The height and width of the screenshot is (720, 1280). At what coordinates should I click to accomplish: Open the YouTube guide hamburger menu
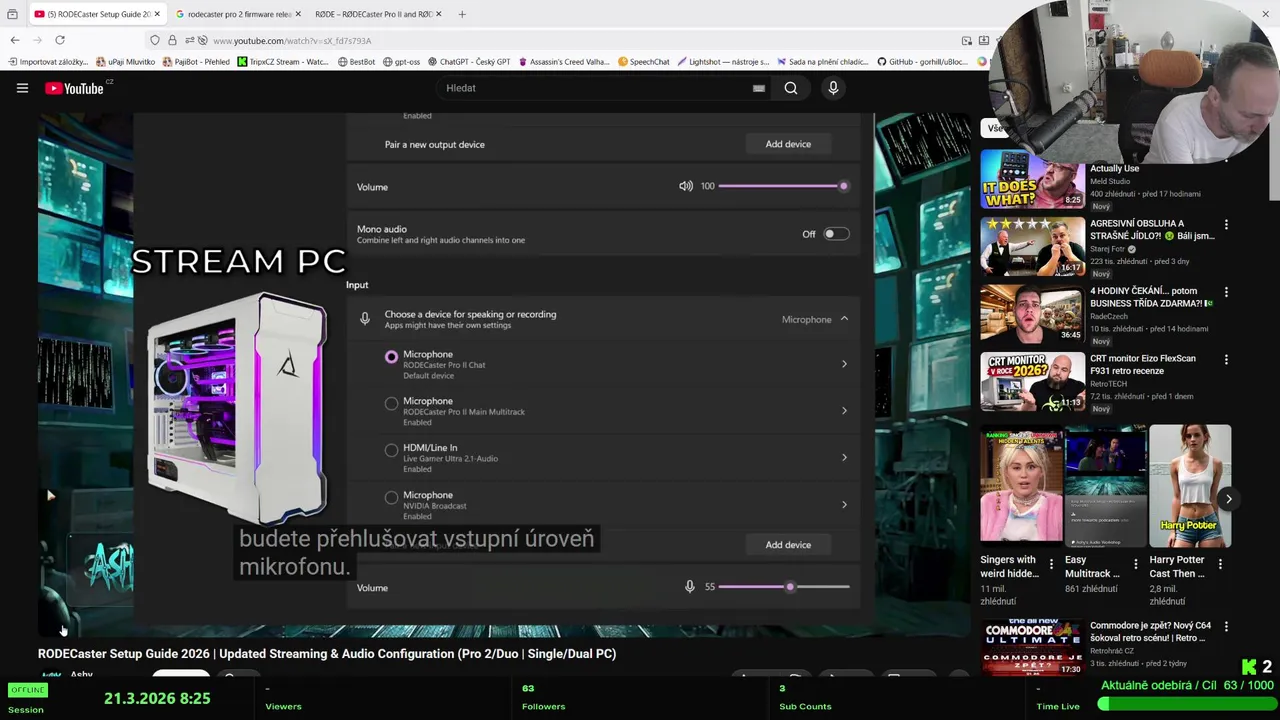(22, 88)
